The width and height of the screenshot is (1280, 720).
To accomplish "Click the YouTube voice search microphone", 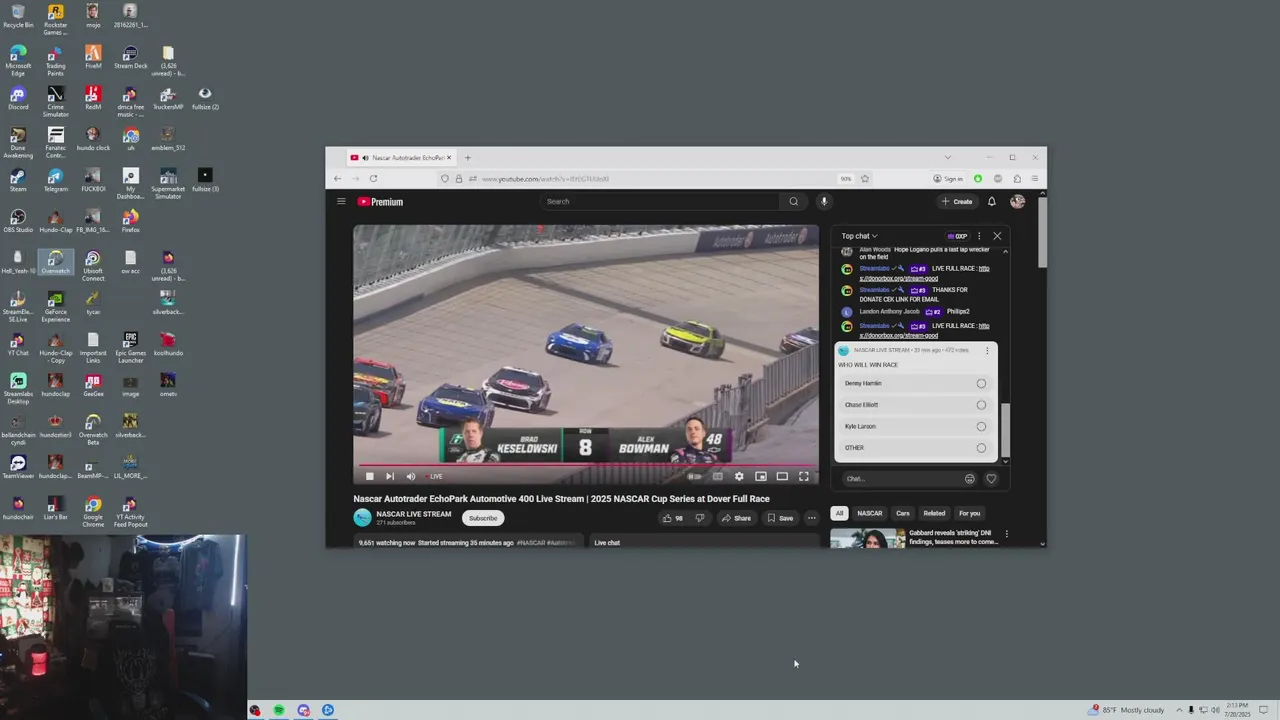I will 824,201.
